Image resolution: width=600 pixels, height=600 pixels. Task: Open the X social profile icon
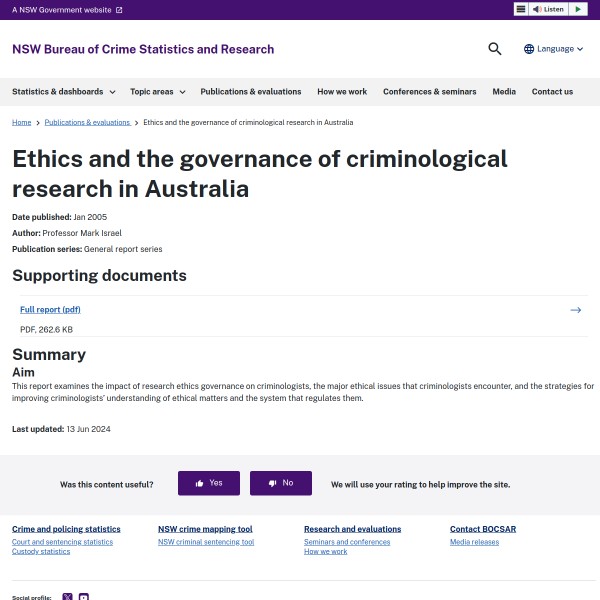68,597
